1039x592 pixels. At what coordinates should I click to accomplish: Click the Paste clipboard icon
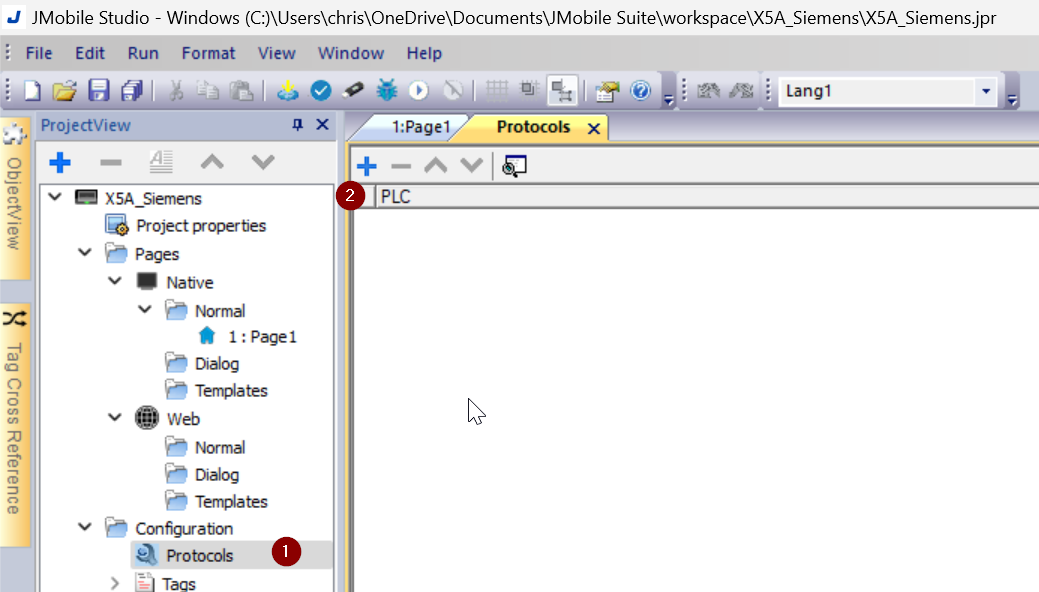241,90
